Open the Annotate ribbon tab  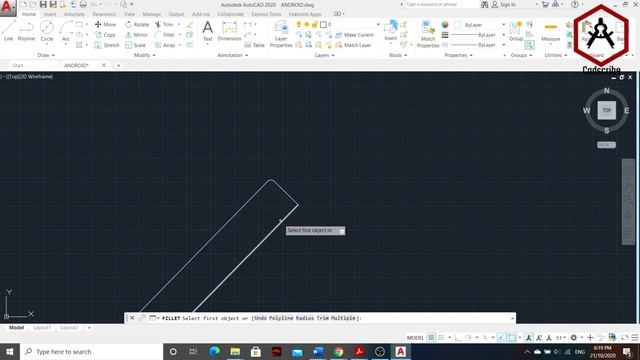click(74, 14)
